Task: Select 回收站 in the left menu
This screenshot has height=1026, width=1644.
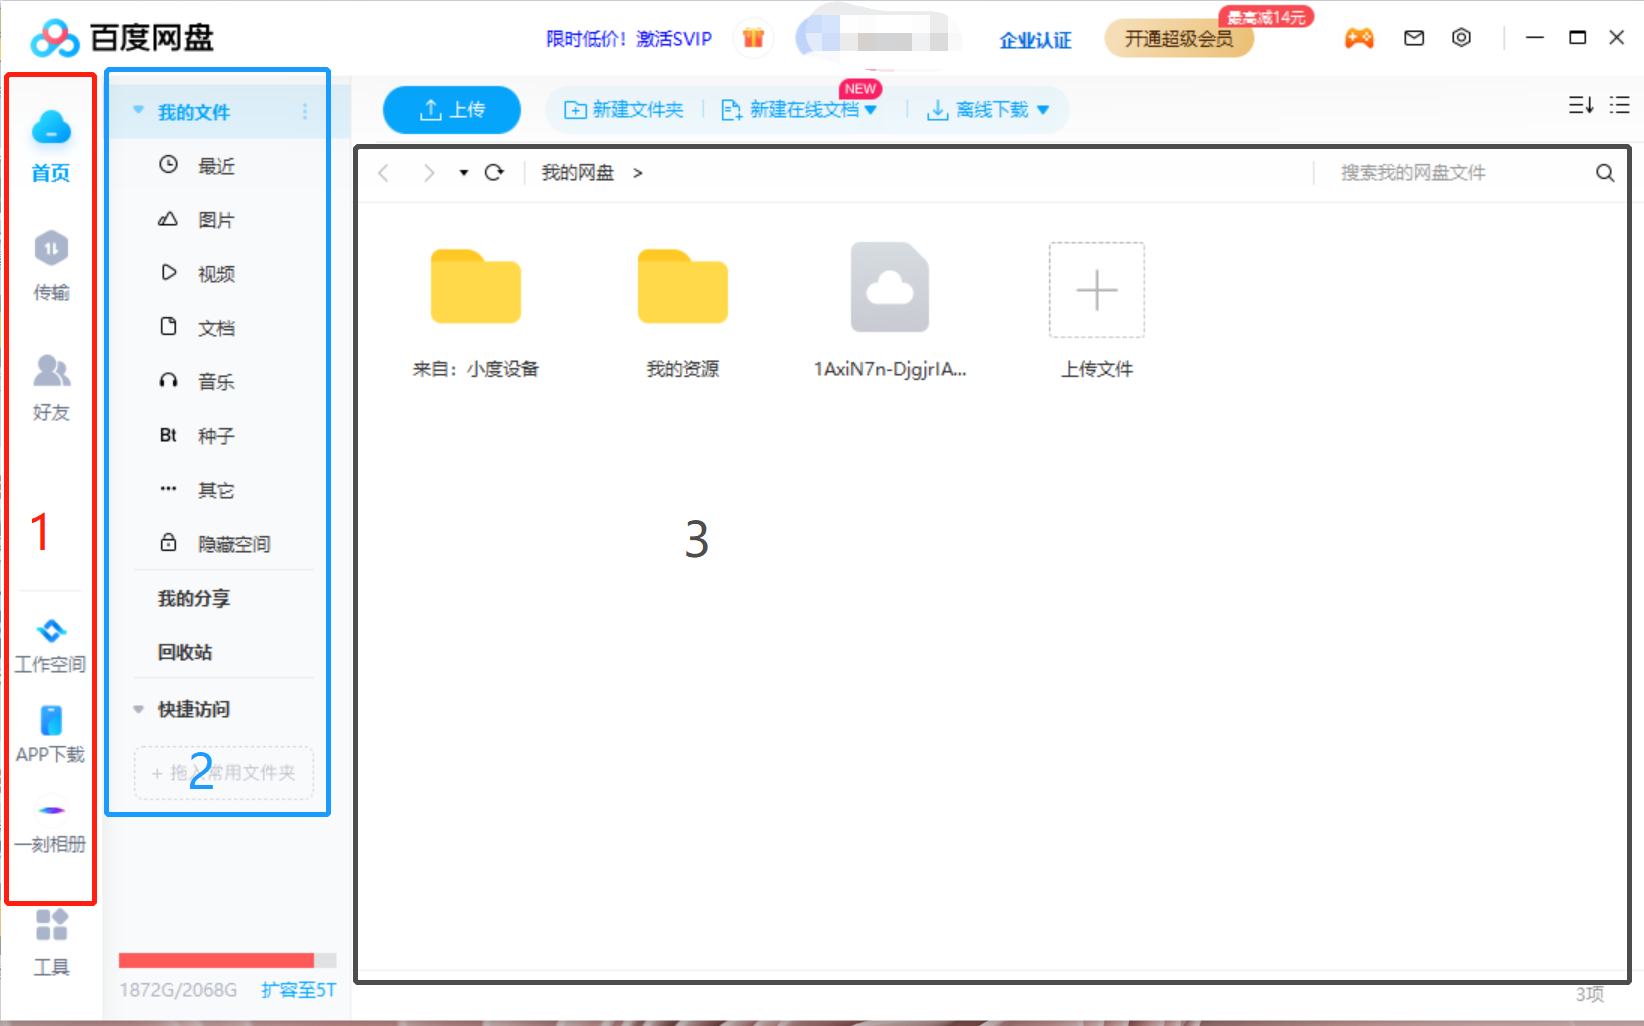Action: 183,651
